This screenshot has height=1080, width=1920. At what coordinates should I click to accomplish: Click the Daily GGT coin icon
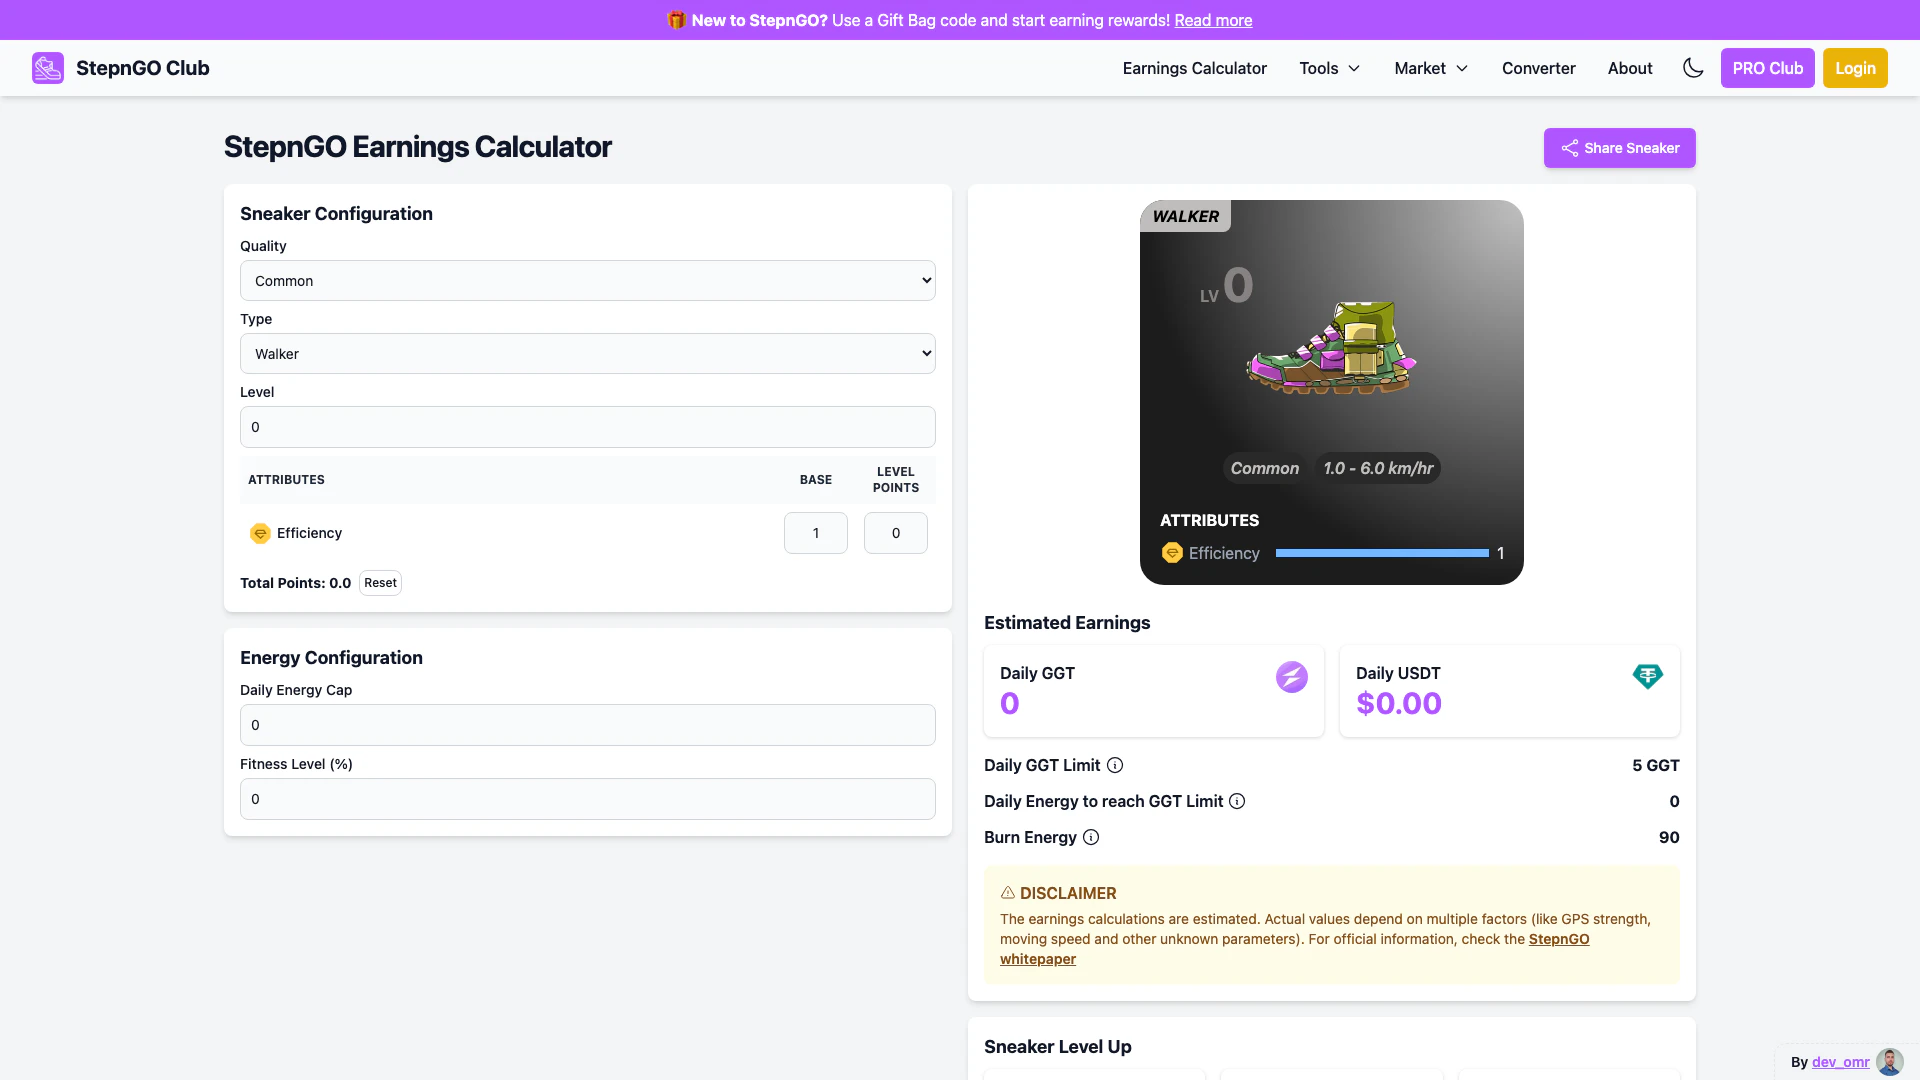[x=1292, y=677]
